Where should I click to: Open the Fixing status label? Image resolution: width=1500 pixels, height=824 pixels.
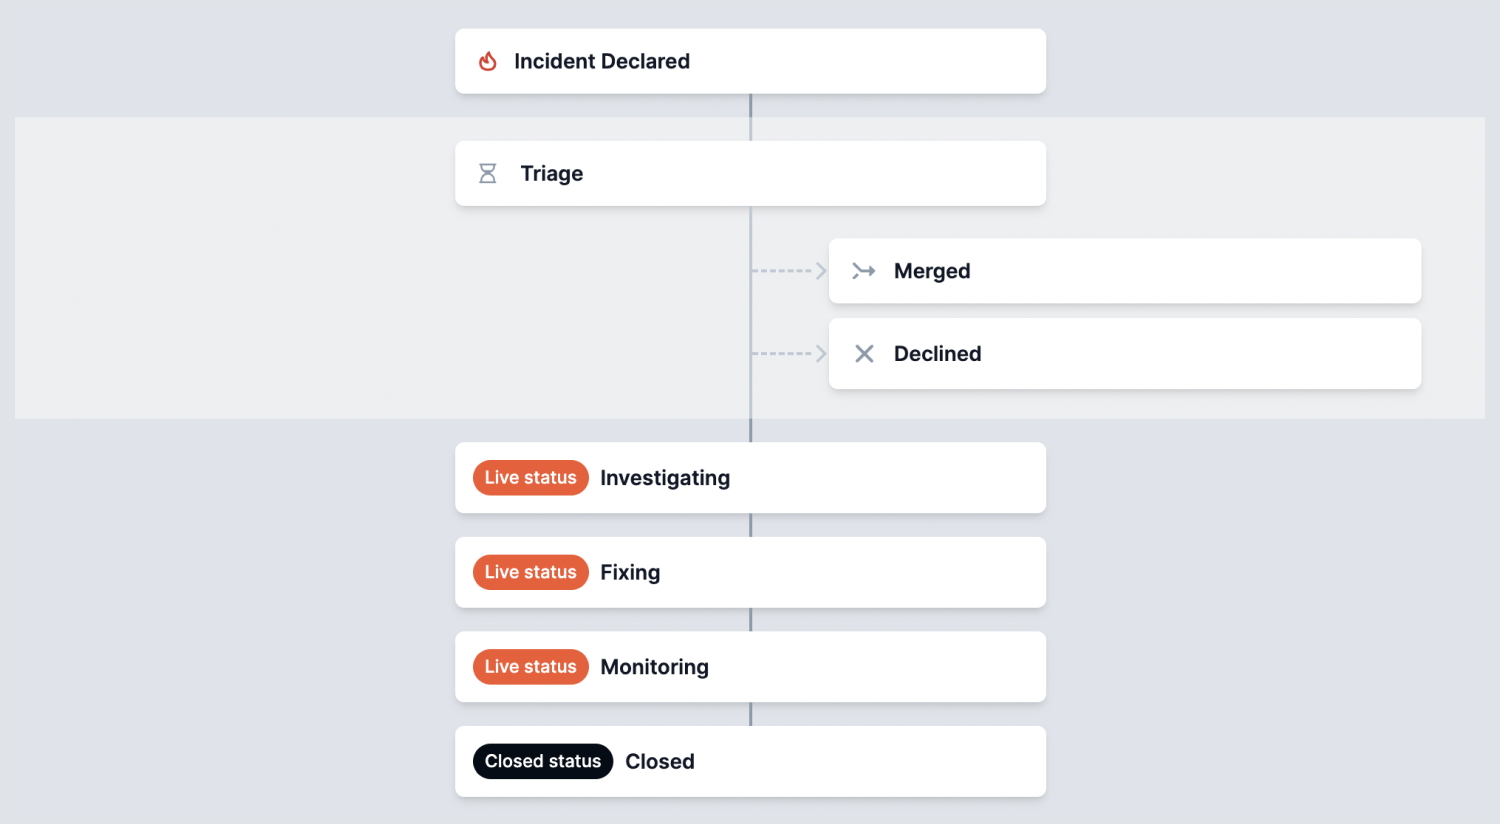coord(630,573)
